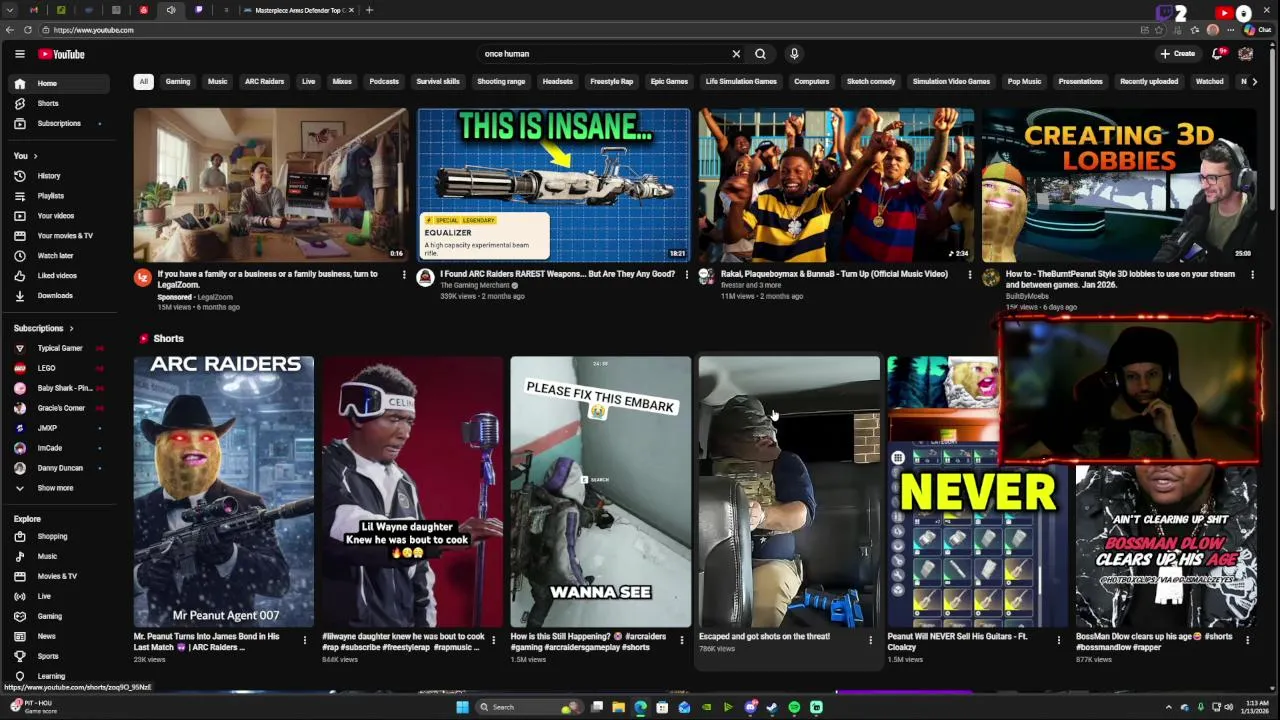The width and height of the screenshot is (1280, 720).
Task: Open Music in Explore section
Action: pyautogui.click(x=60, y=556)
